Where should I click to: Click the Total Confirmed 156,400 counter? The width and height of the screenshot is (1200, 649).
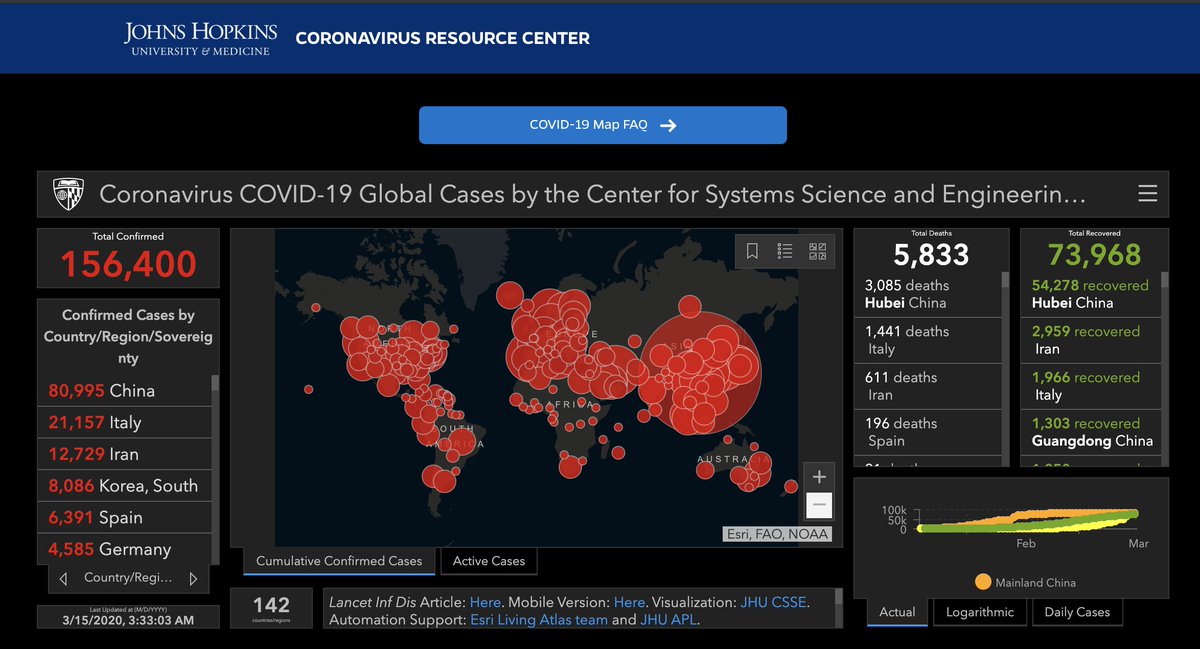(128, 257)
